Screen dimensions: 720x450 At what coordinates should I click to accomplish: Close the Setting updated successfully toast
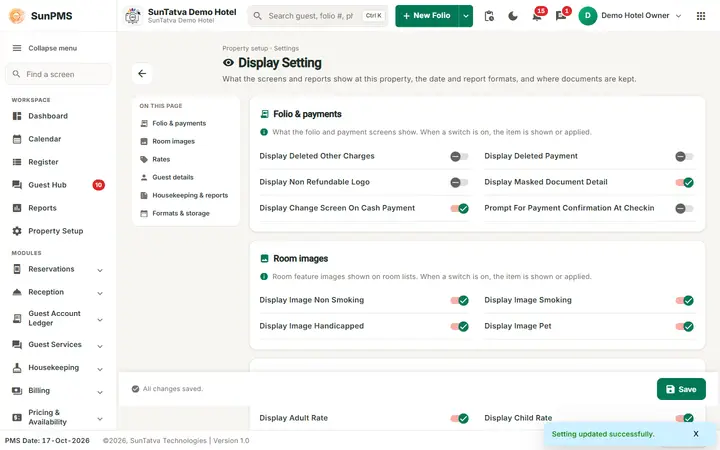pos(696,433)
